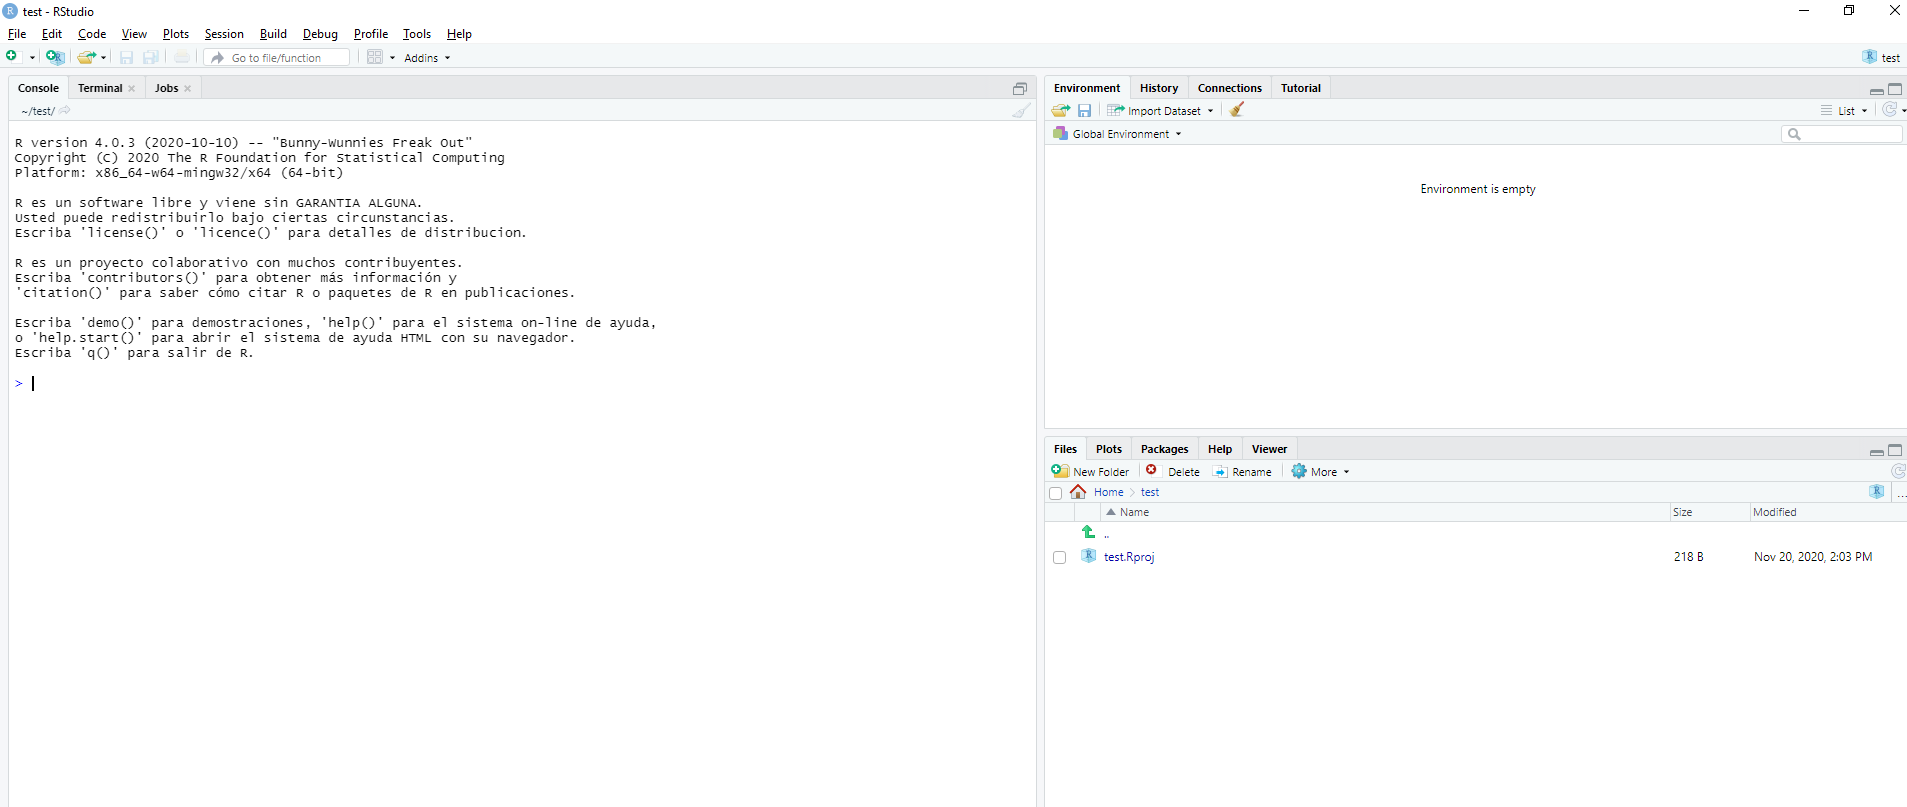Click the workspace panes grid icon

pos(375,57)
